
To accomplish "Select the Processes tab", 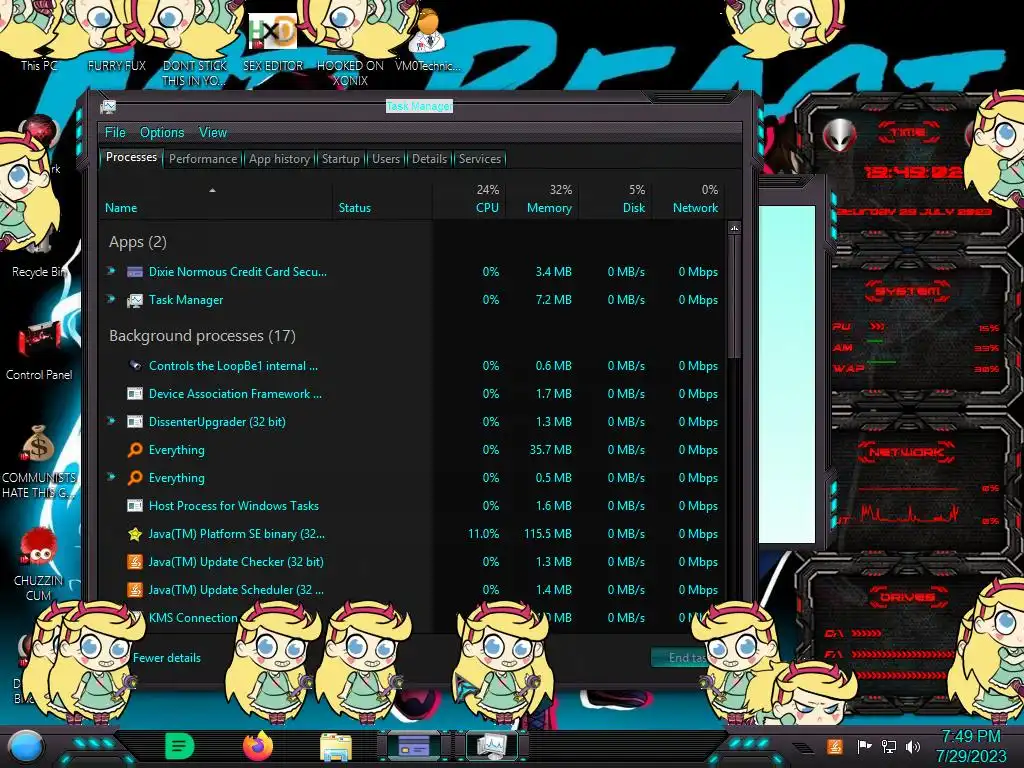I will point(131,157).
